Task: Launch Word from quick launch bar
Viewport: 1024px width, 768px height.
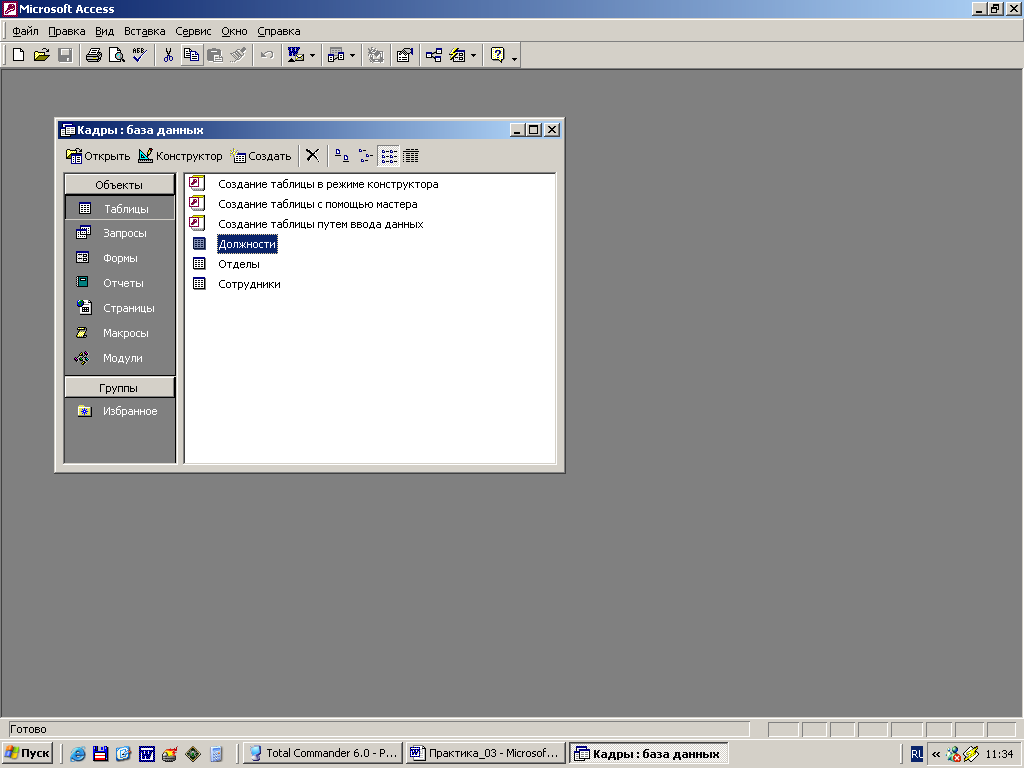Action: (147, 754)
